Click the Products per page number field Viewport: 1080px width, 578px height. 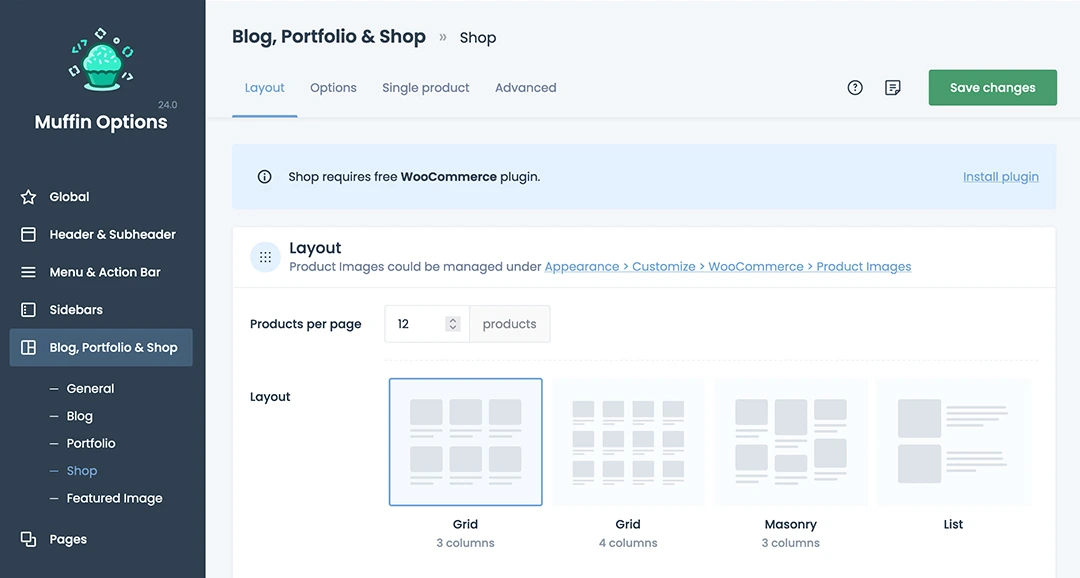[415, 324]
